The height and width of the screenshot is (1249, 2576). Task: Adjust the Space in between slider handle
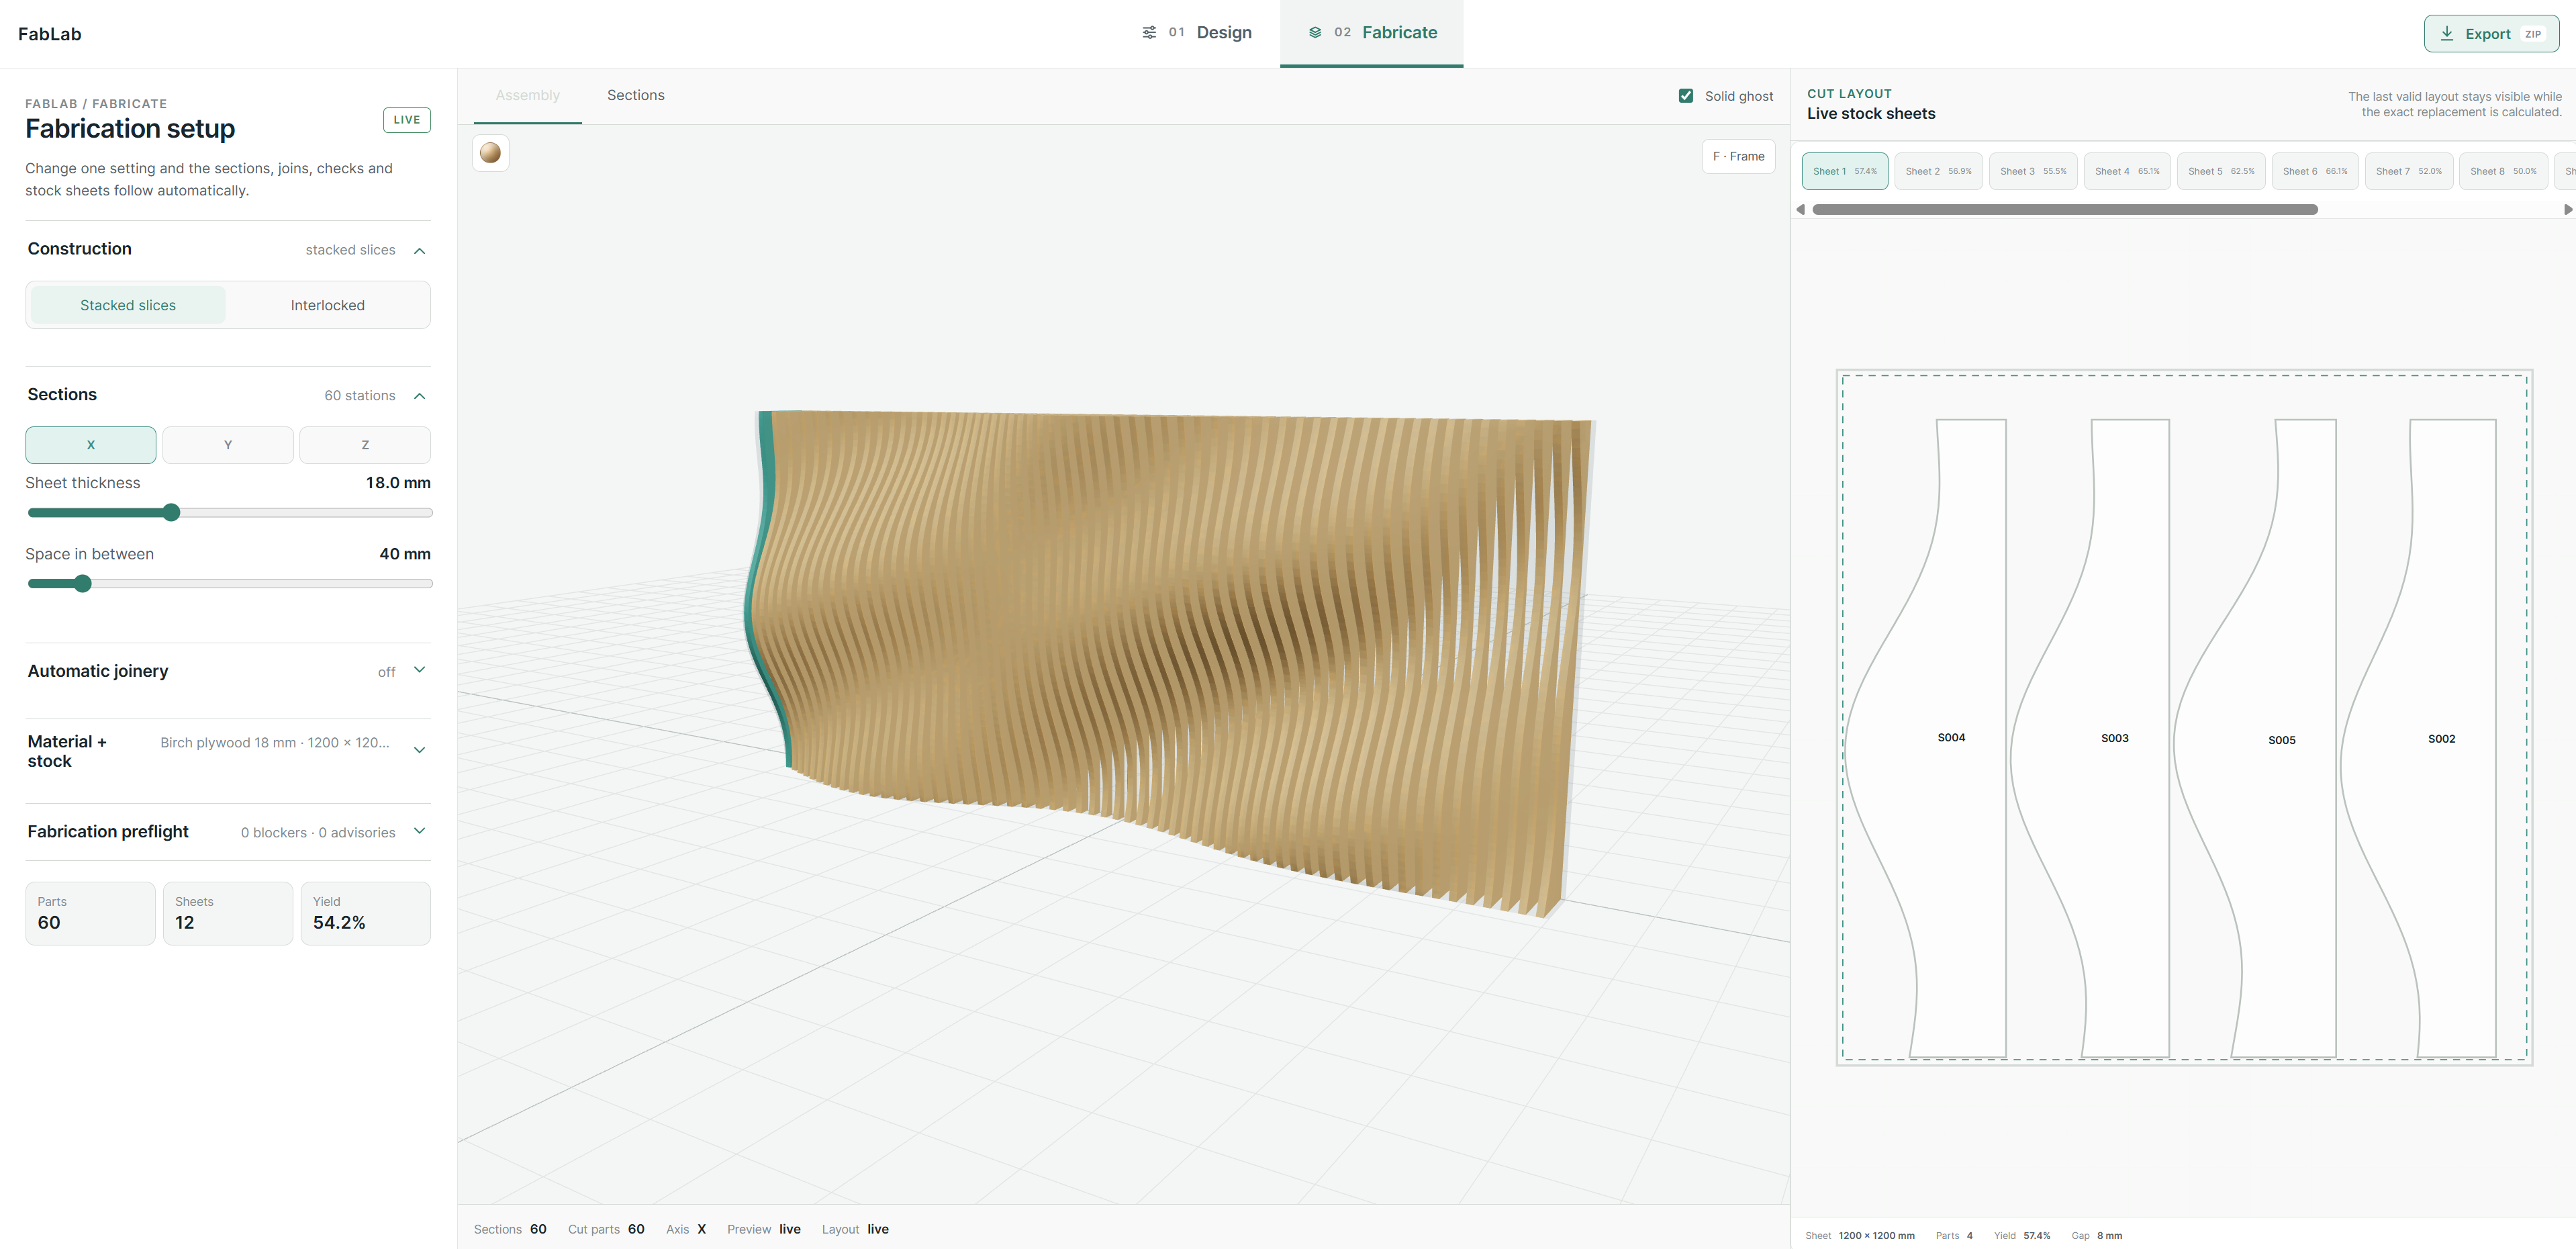(x=83, y=584)
